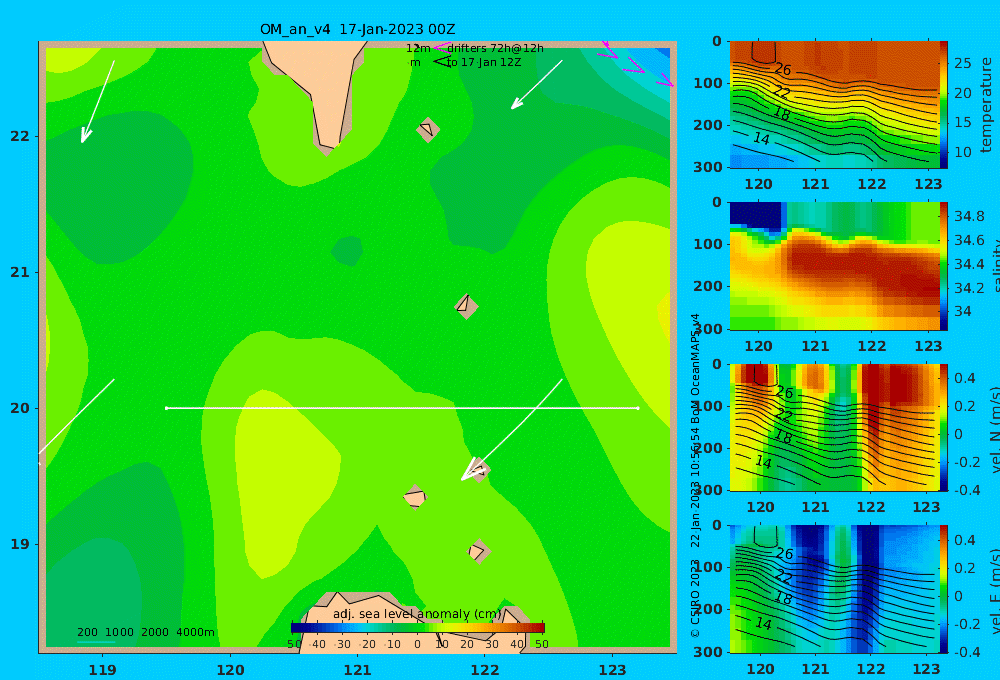This screenshot has height=680, width=1000.
Task: Click the 'temperature' colorbar axis label
Action: [986, 105]
